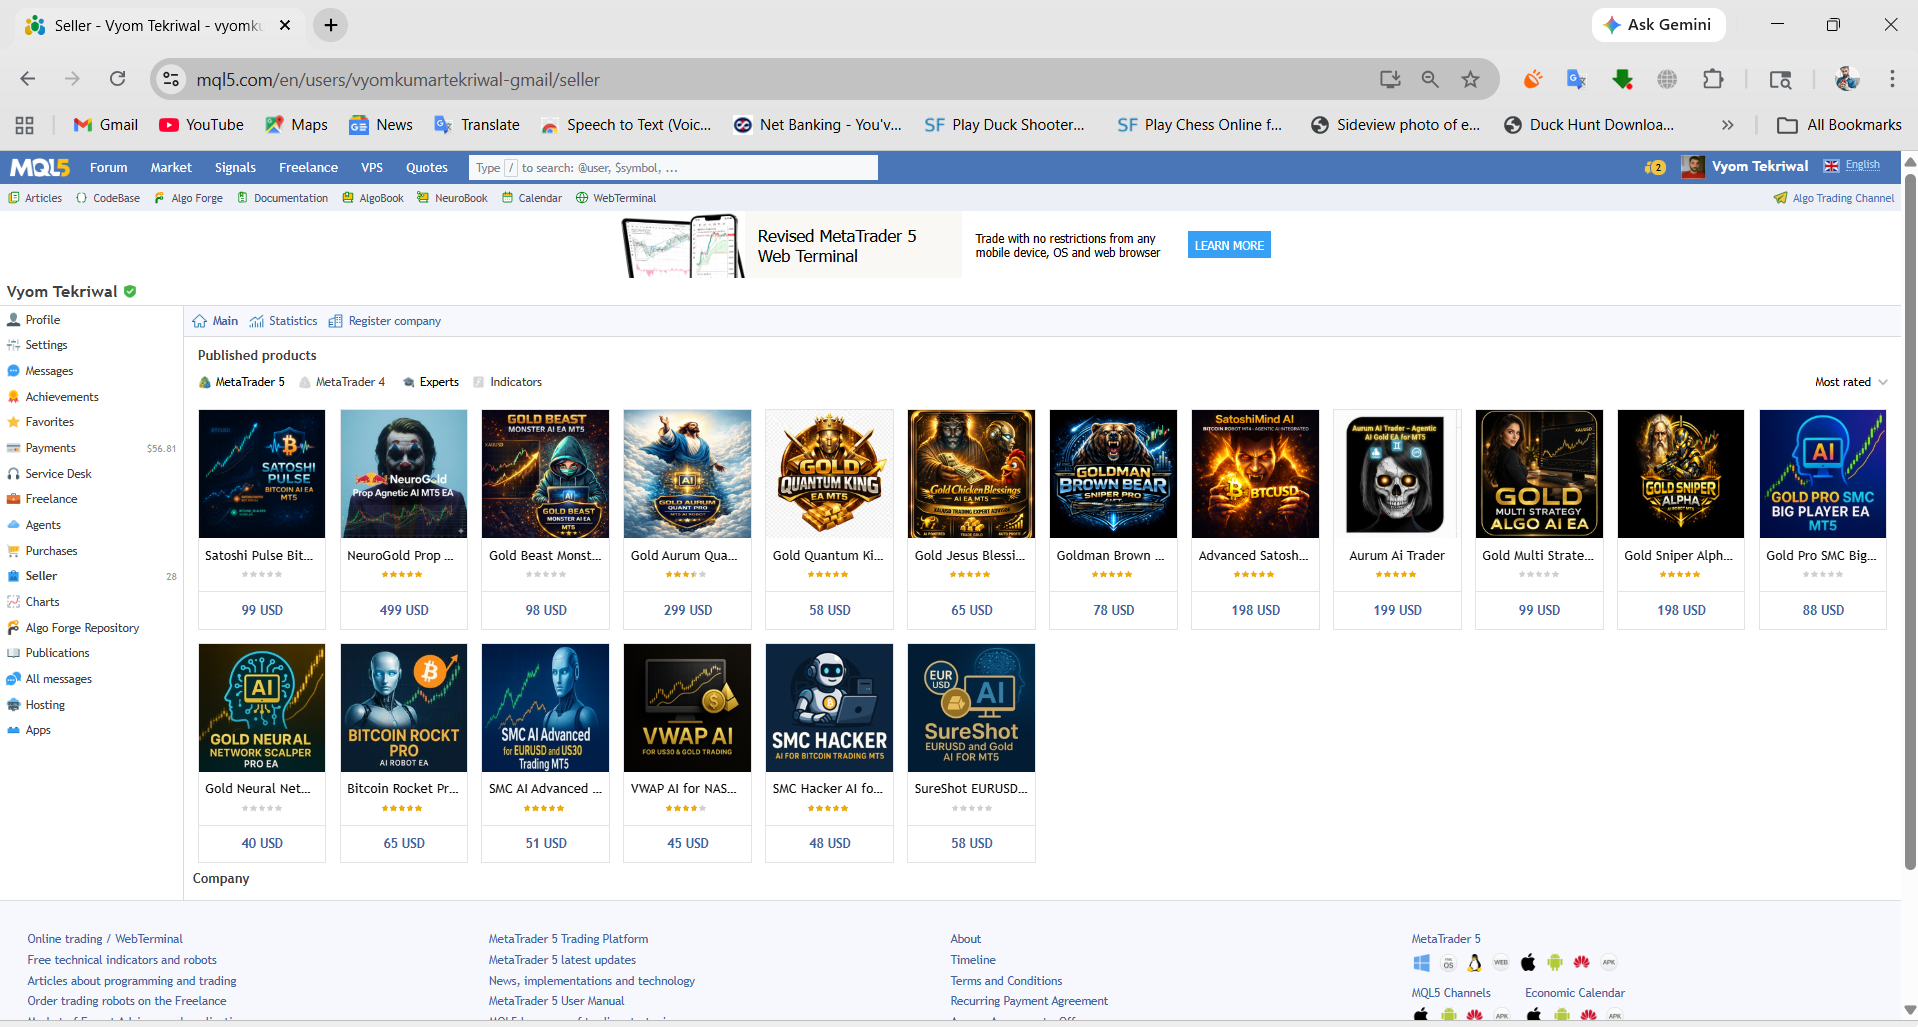The image size is (1918, 1027).
Task: Reload the current page
Action: [x=117, y=79]
